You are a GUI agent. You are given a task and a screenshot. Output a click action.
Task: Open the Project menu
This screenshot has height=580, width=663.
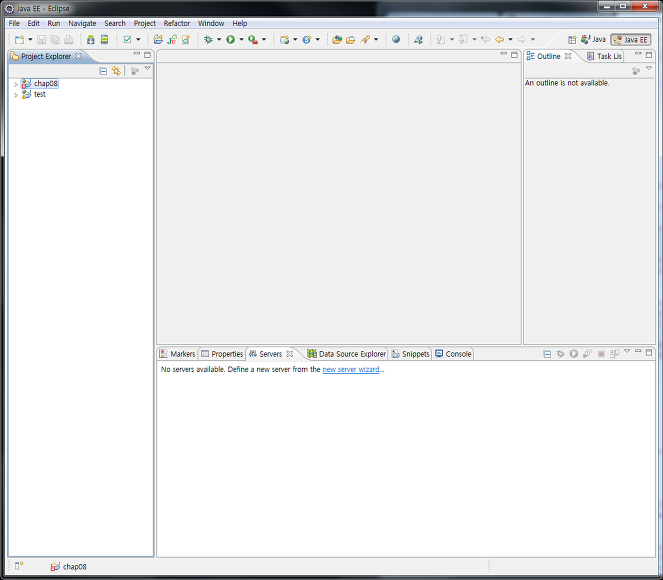145,23
